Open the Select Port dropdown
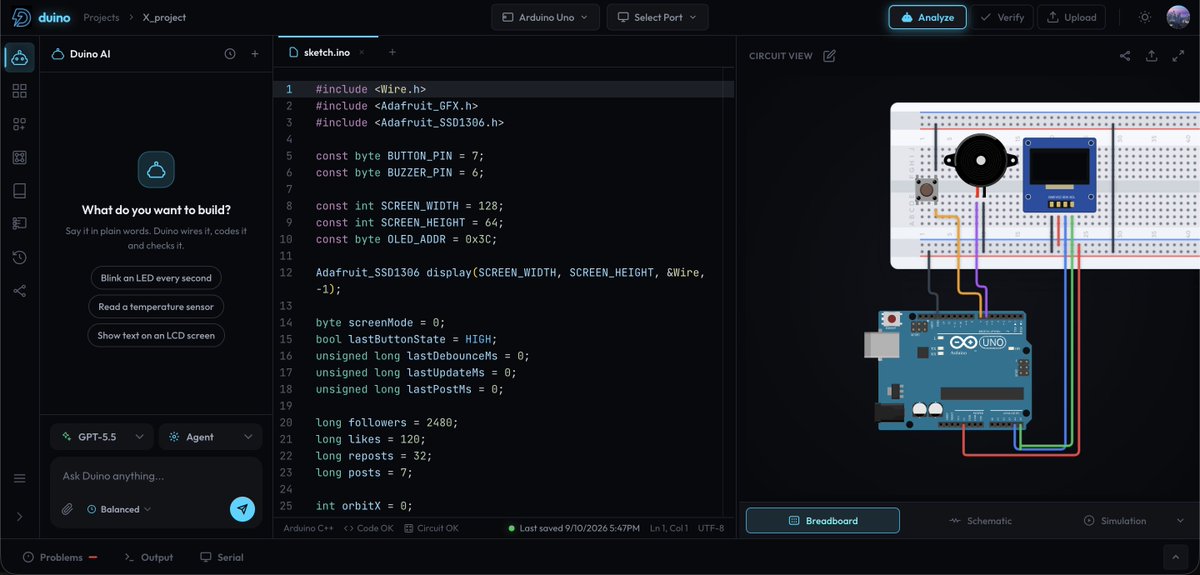 pos(658,17)
